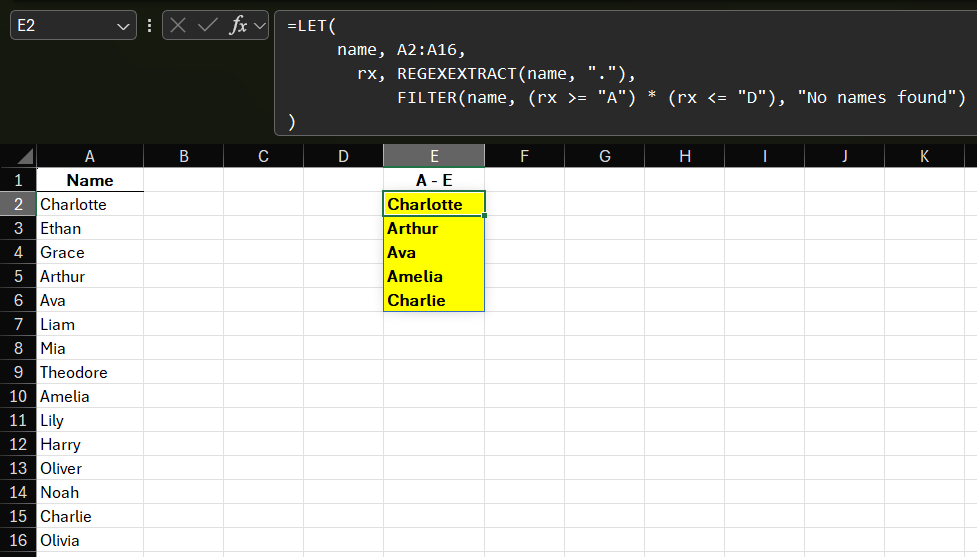This screenshot has width=977, height=557.
Task: Click the Name header cell
Action: point(90,180)
